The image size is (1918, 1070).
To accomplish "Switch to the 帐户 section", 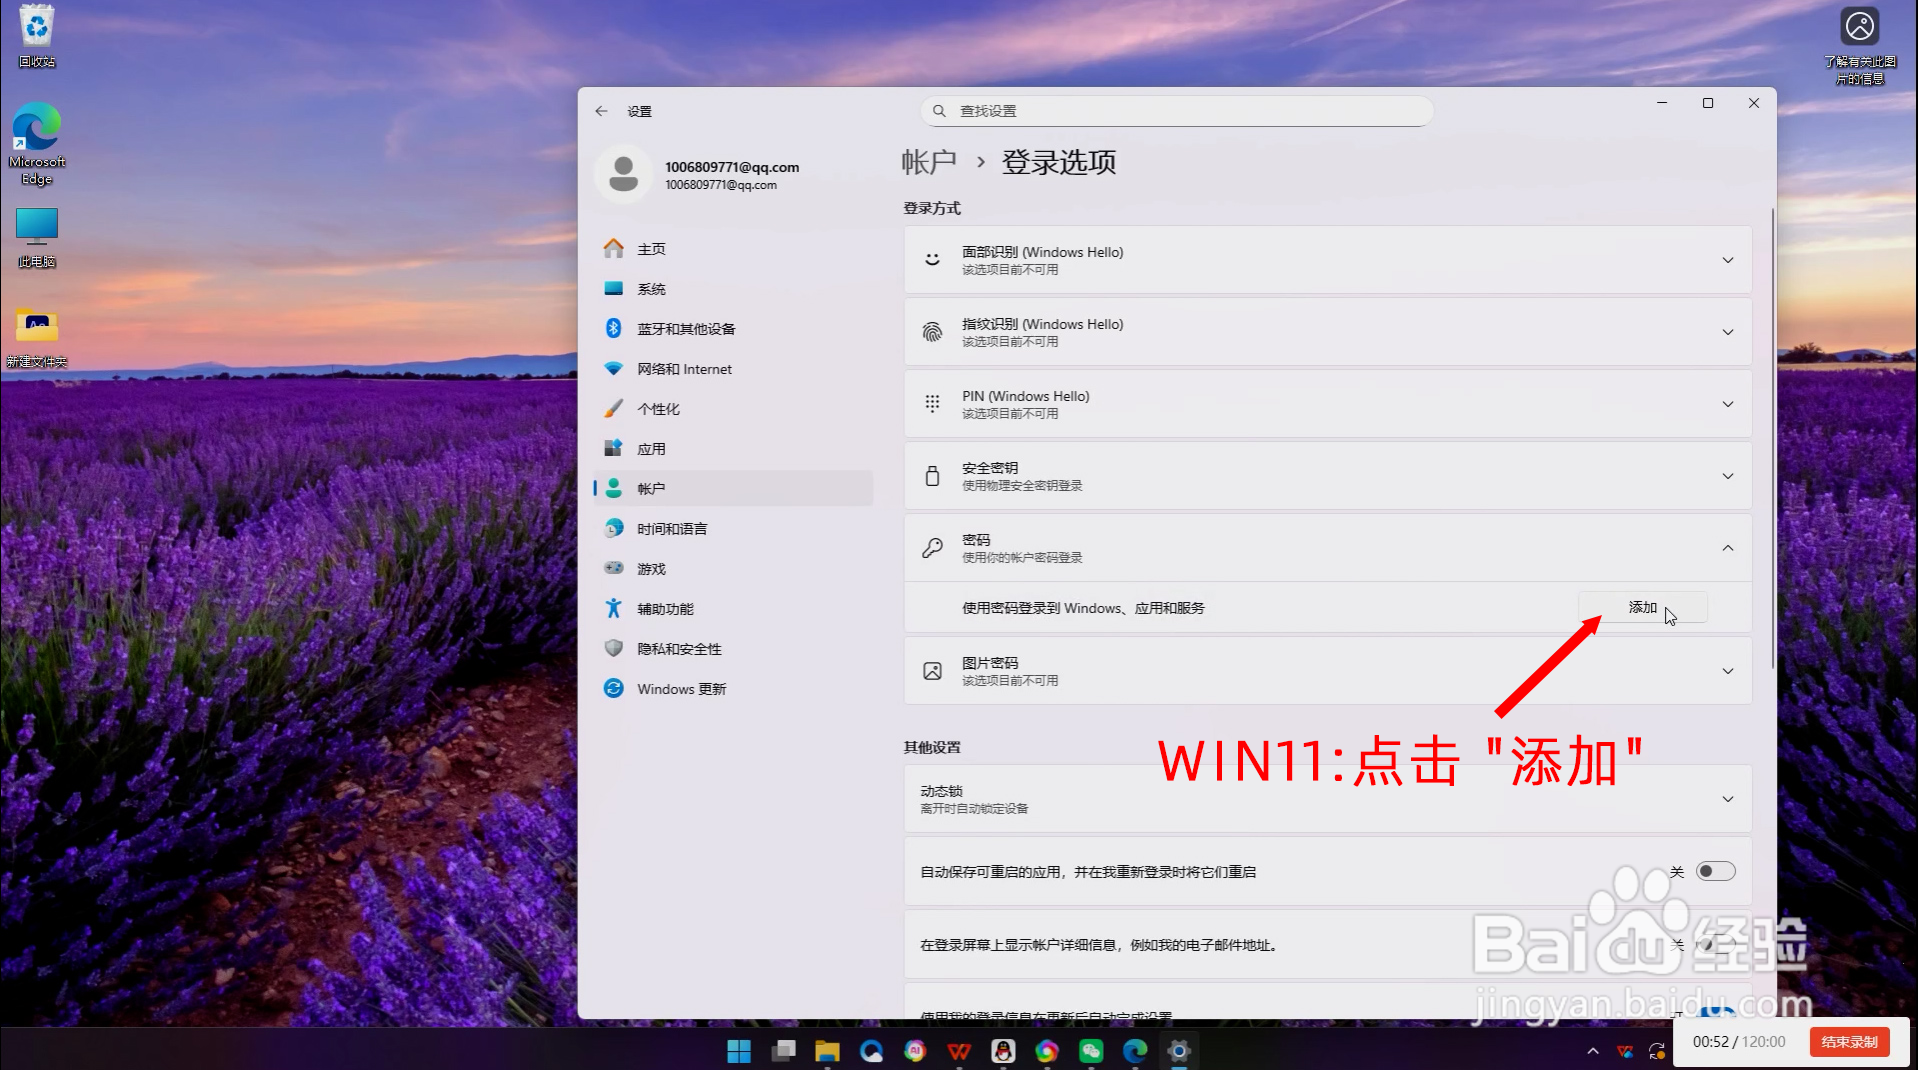I will pyautogui.click(x=651, y=488).
